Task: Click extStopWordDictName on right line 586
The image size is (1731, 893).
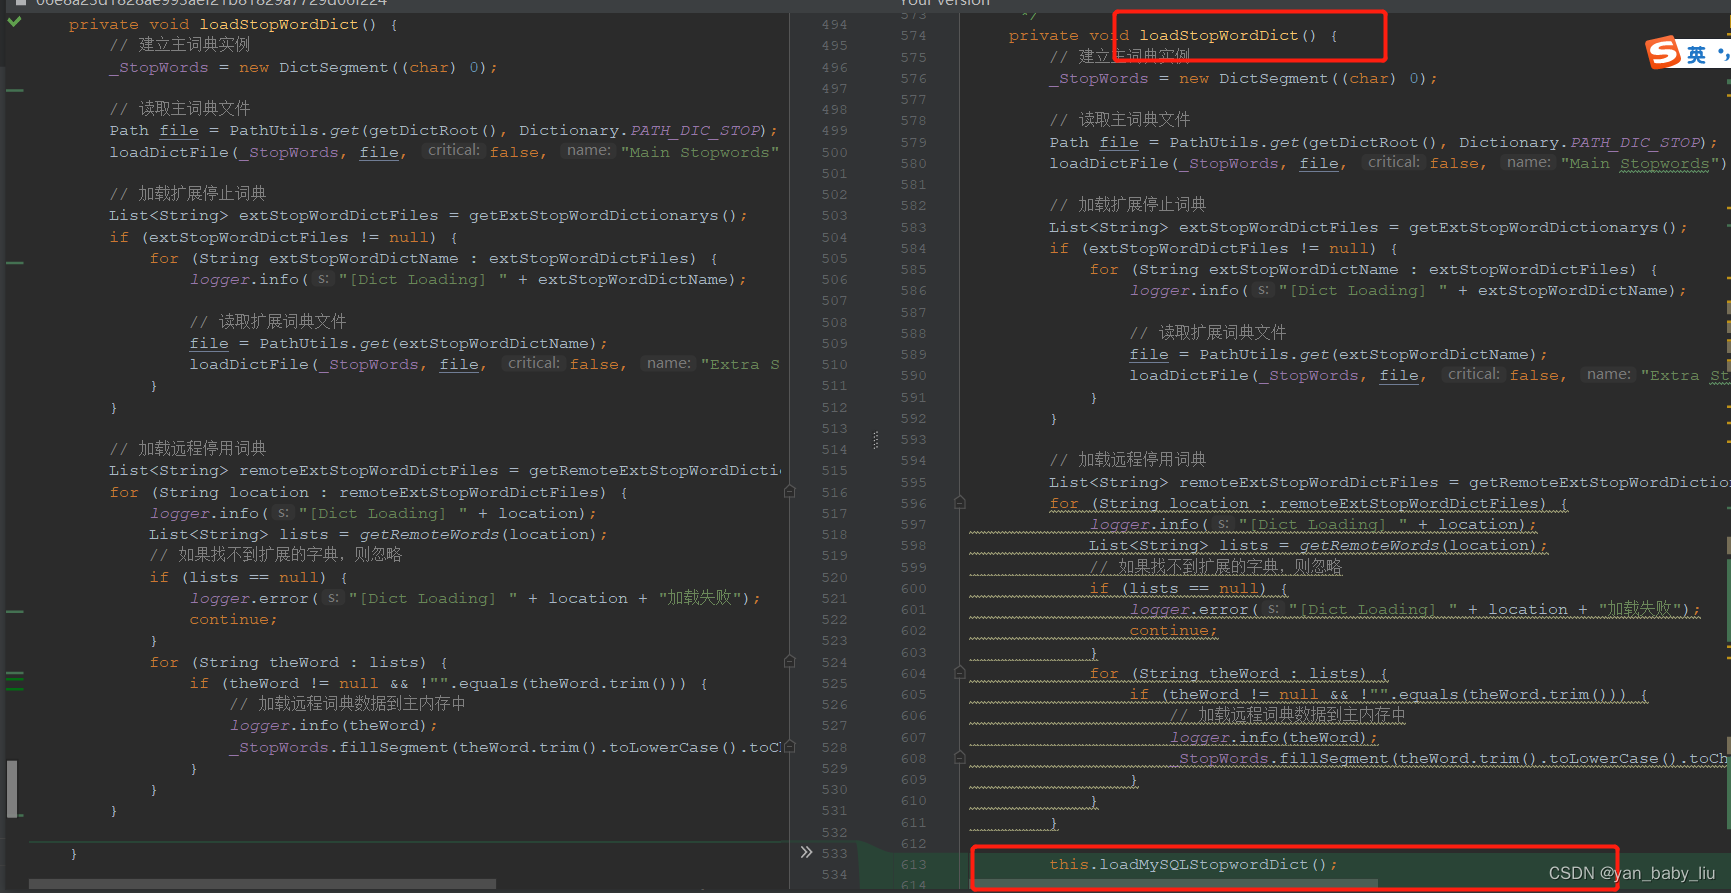Action: 1573,290
